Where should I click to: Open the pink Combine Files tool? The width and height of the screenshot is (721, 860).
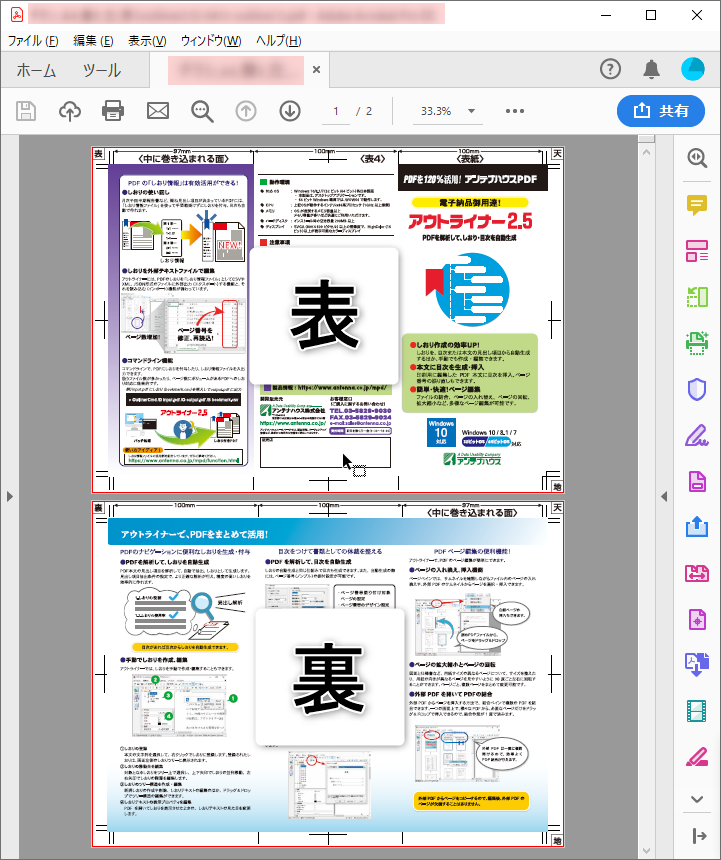(x=697, y=574)
